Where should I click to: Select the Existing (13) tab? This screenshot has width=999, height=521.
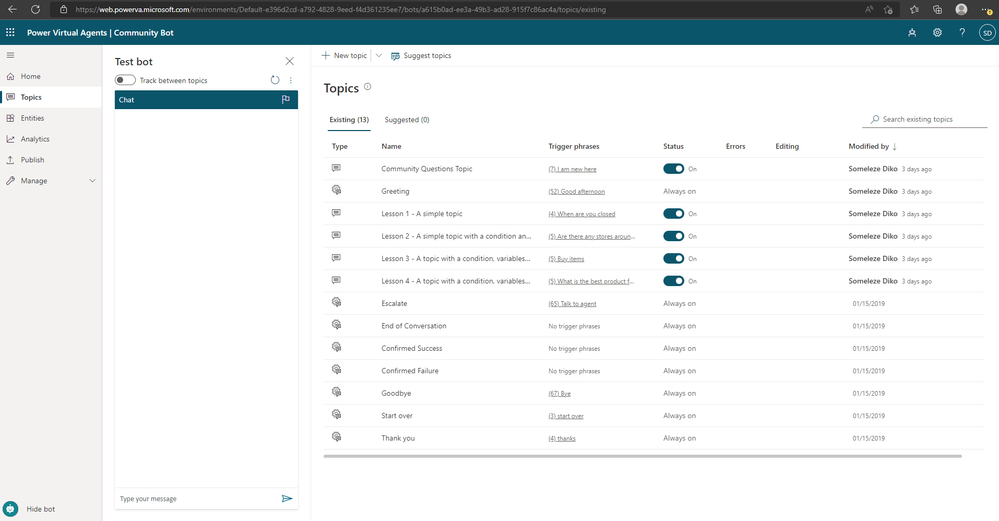tap(349, 120)
